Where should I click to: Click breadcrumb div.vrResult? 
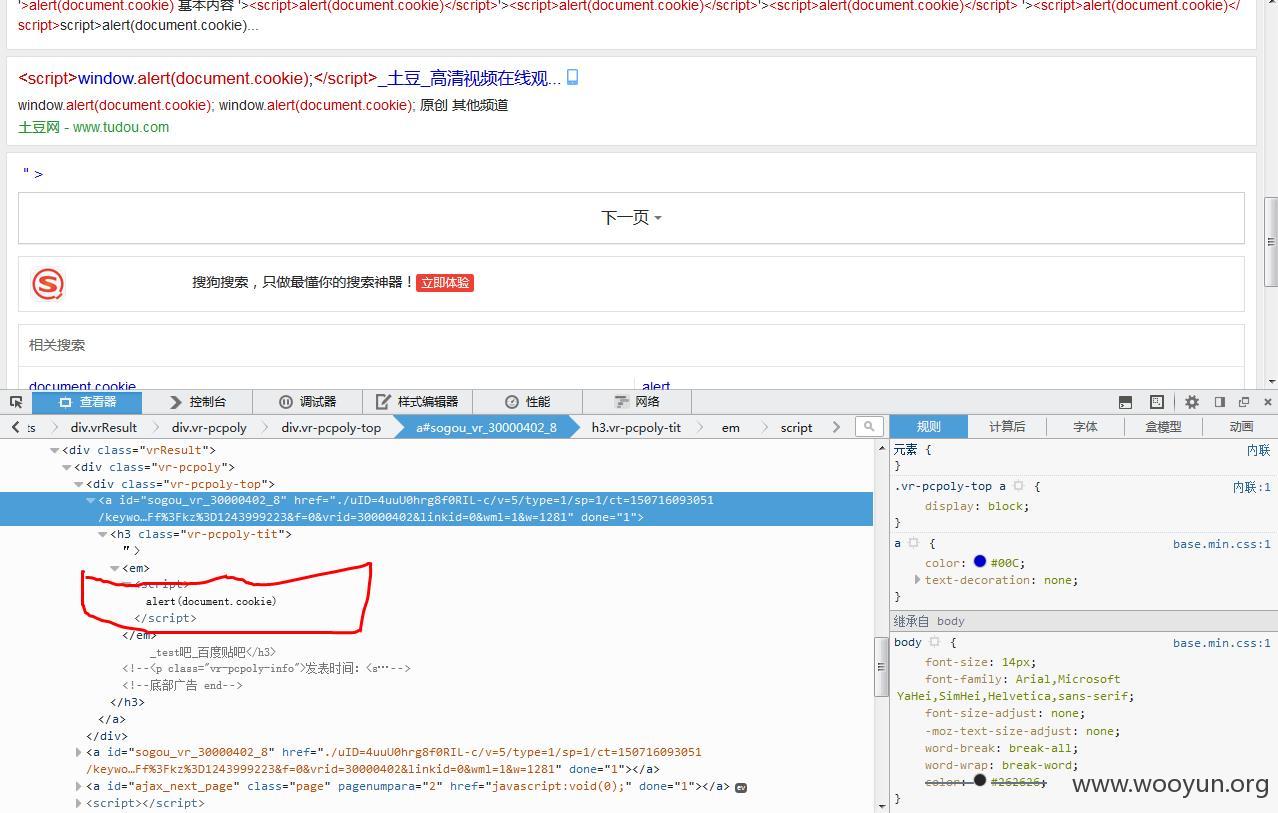coord(104,427)
